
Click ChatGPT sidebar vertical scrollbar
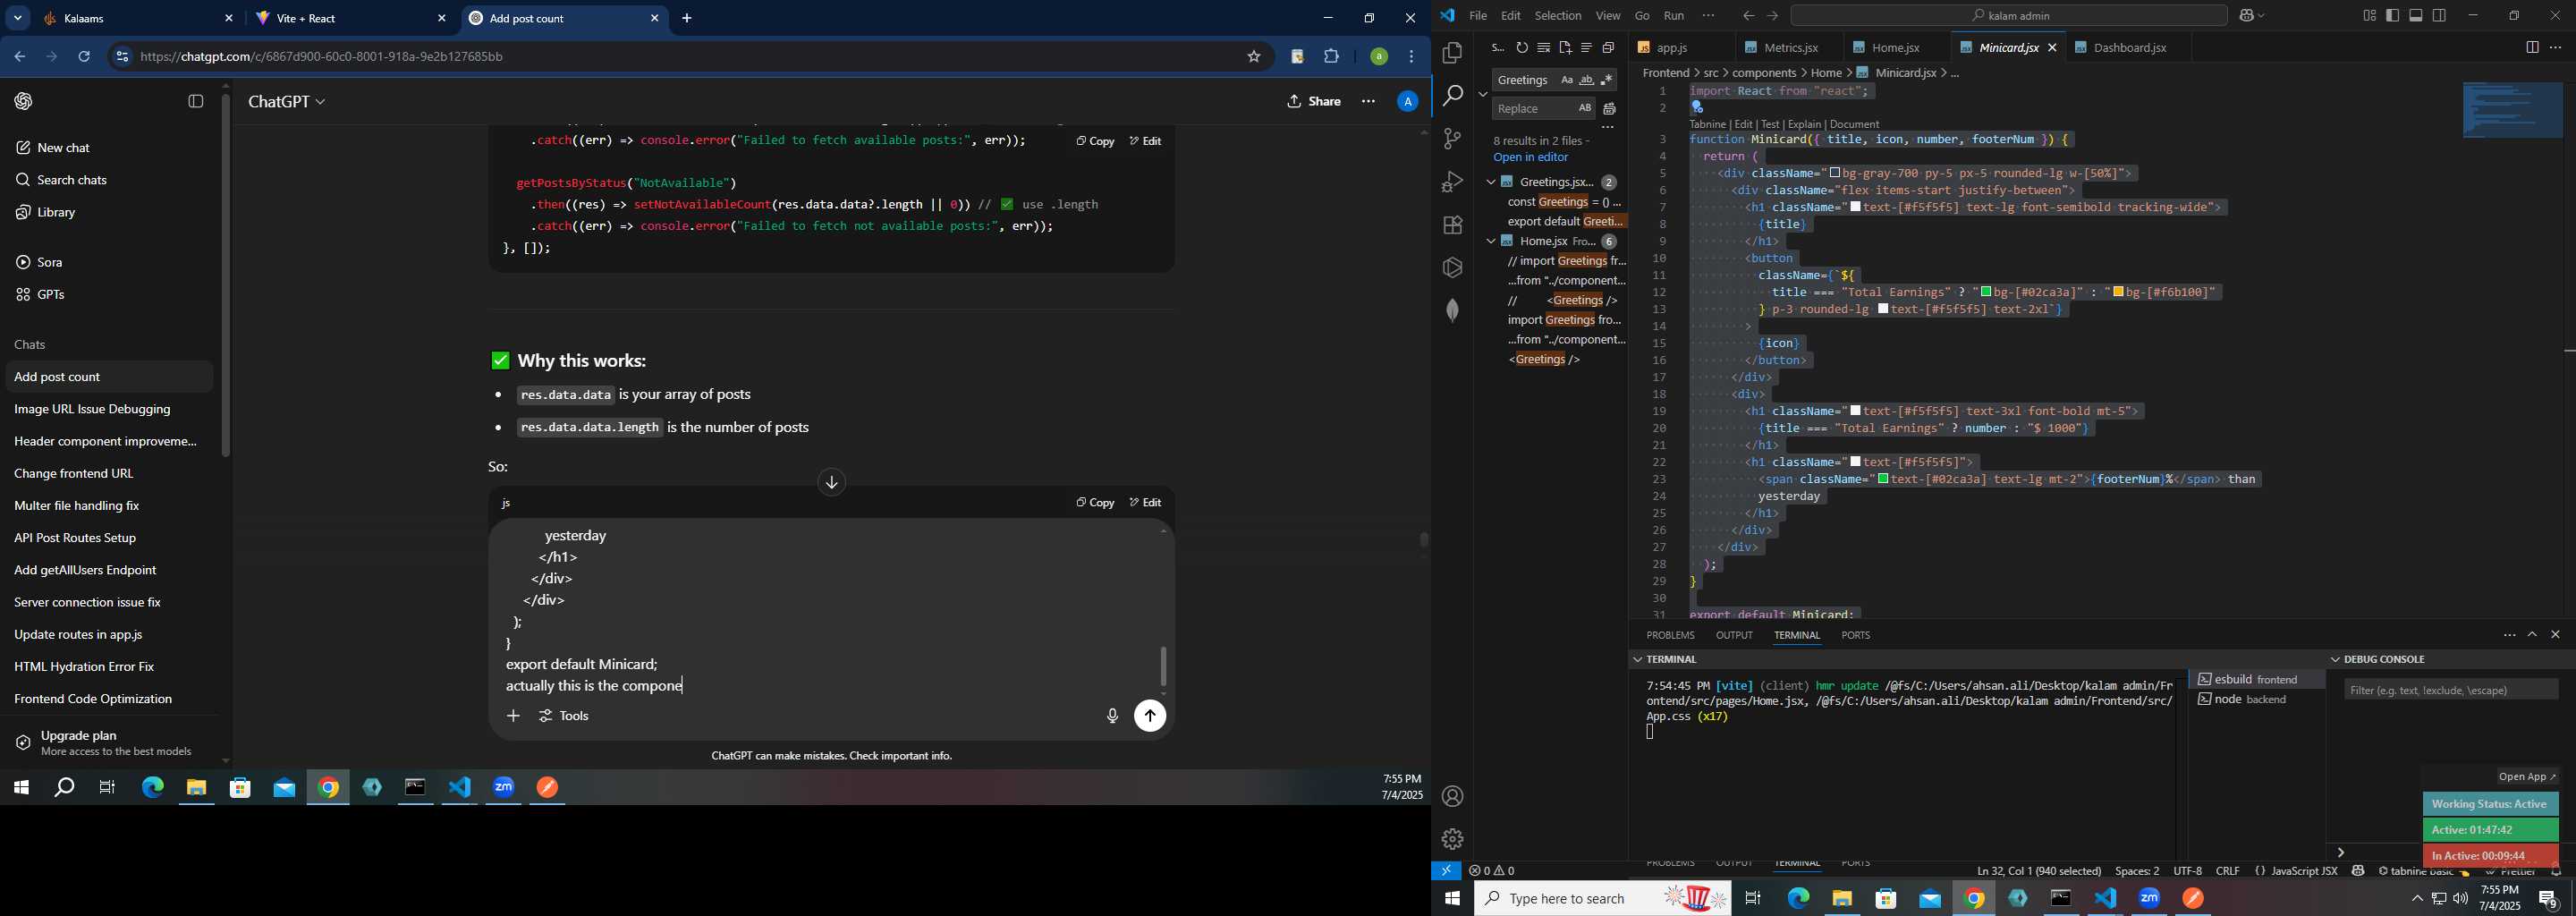226,275
